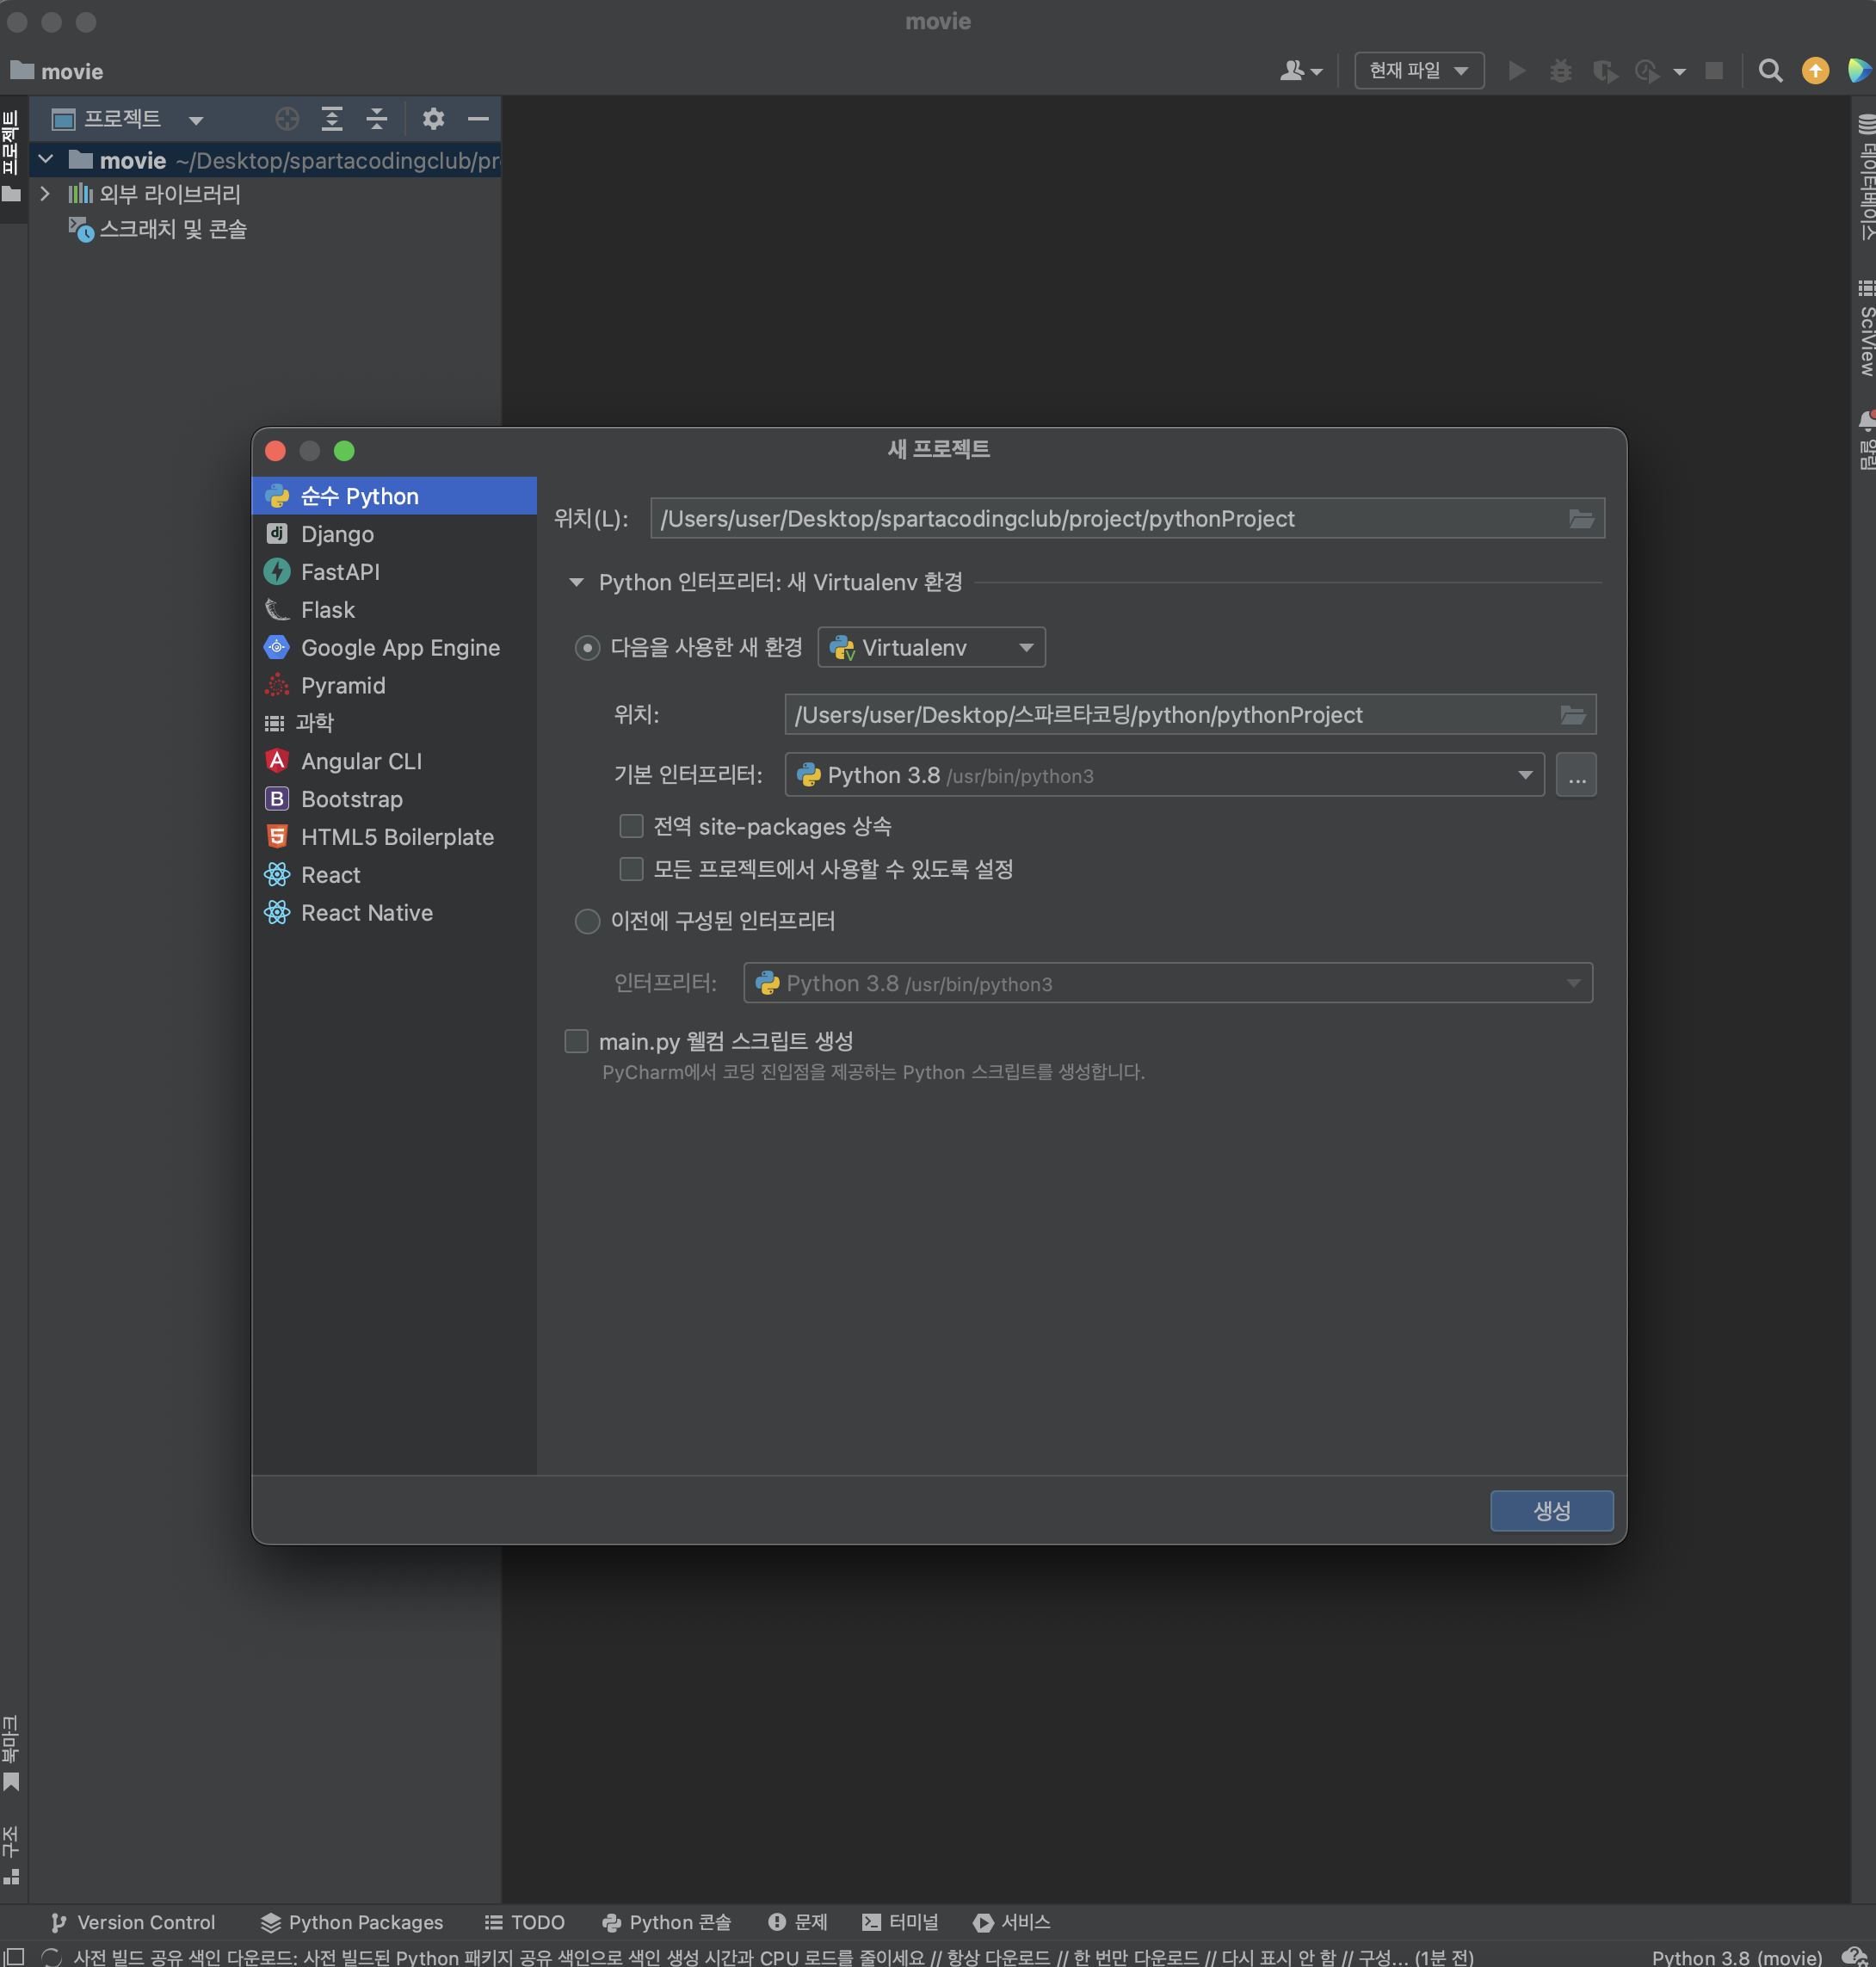This screenshot has height=1967, width=1876.
Task: Collapse the movie project tree node
Action: tap(46, 159)
